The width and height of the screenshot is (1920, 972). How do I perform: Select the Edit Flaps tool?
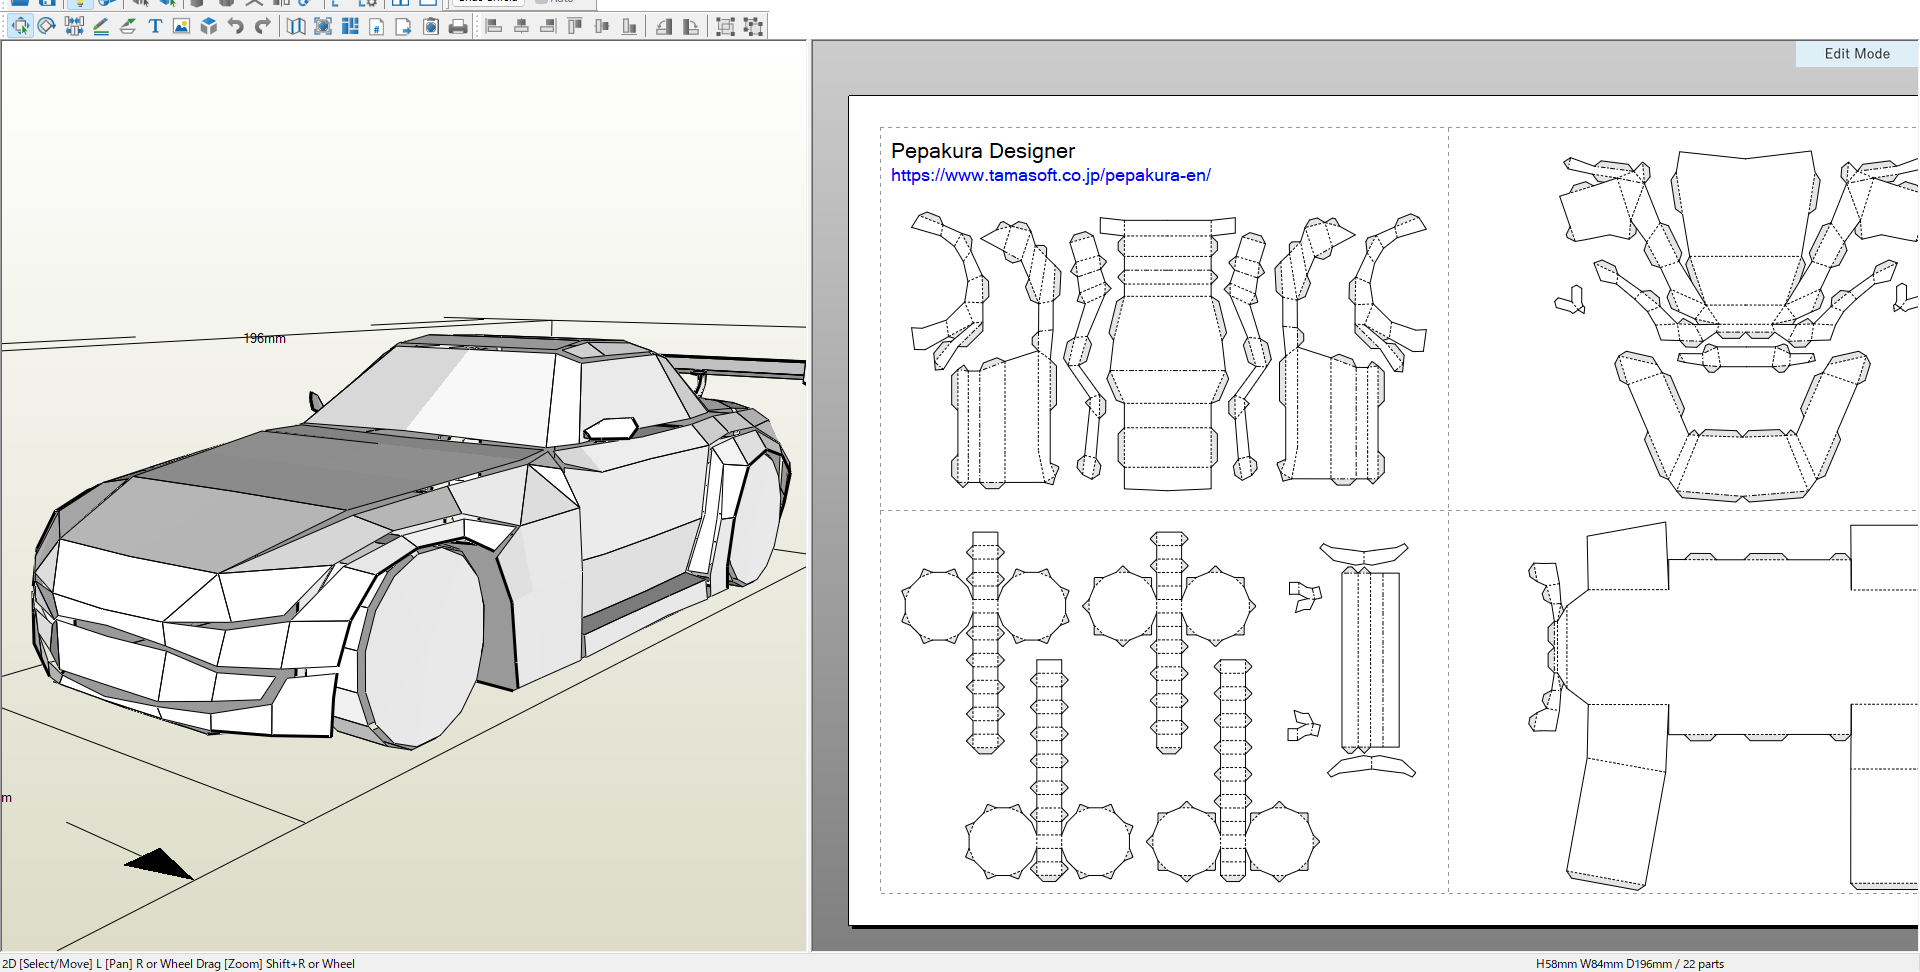point(128,27)
